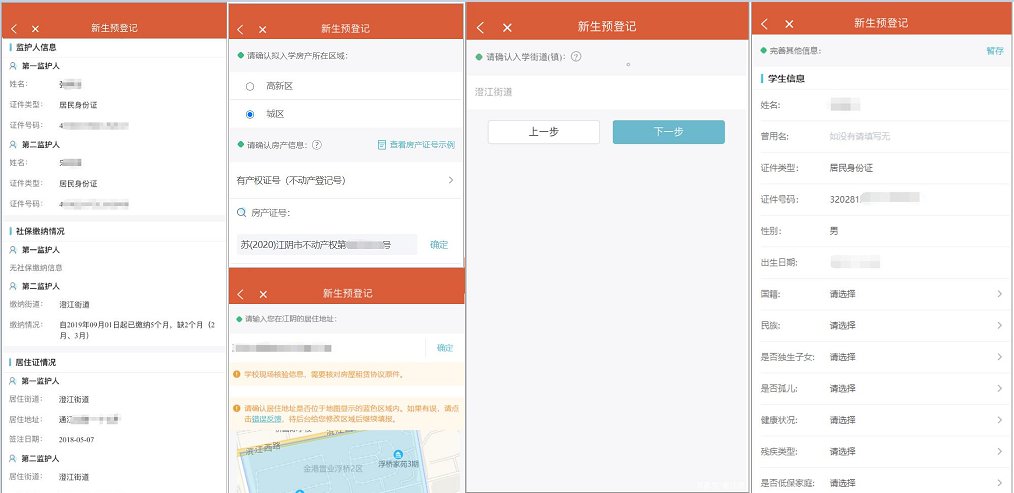1014x493 pixels.
Task: Click the search icon beside 房产证号
Action: (x=241, y=212)
